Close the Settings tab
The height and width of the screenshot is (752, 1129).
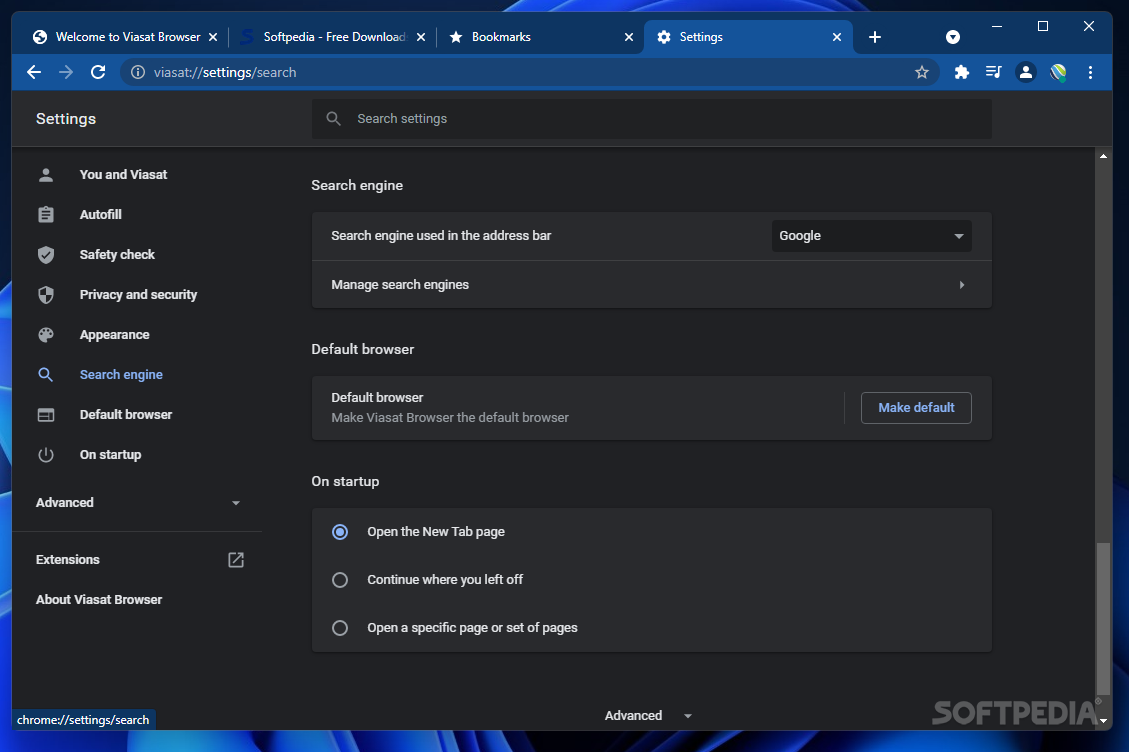point(837,37)
